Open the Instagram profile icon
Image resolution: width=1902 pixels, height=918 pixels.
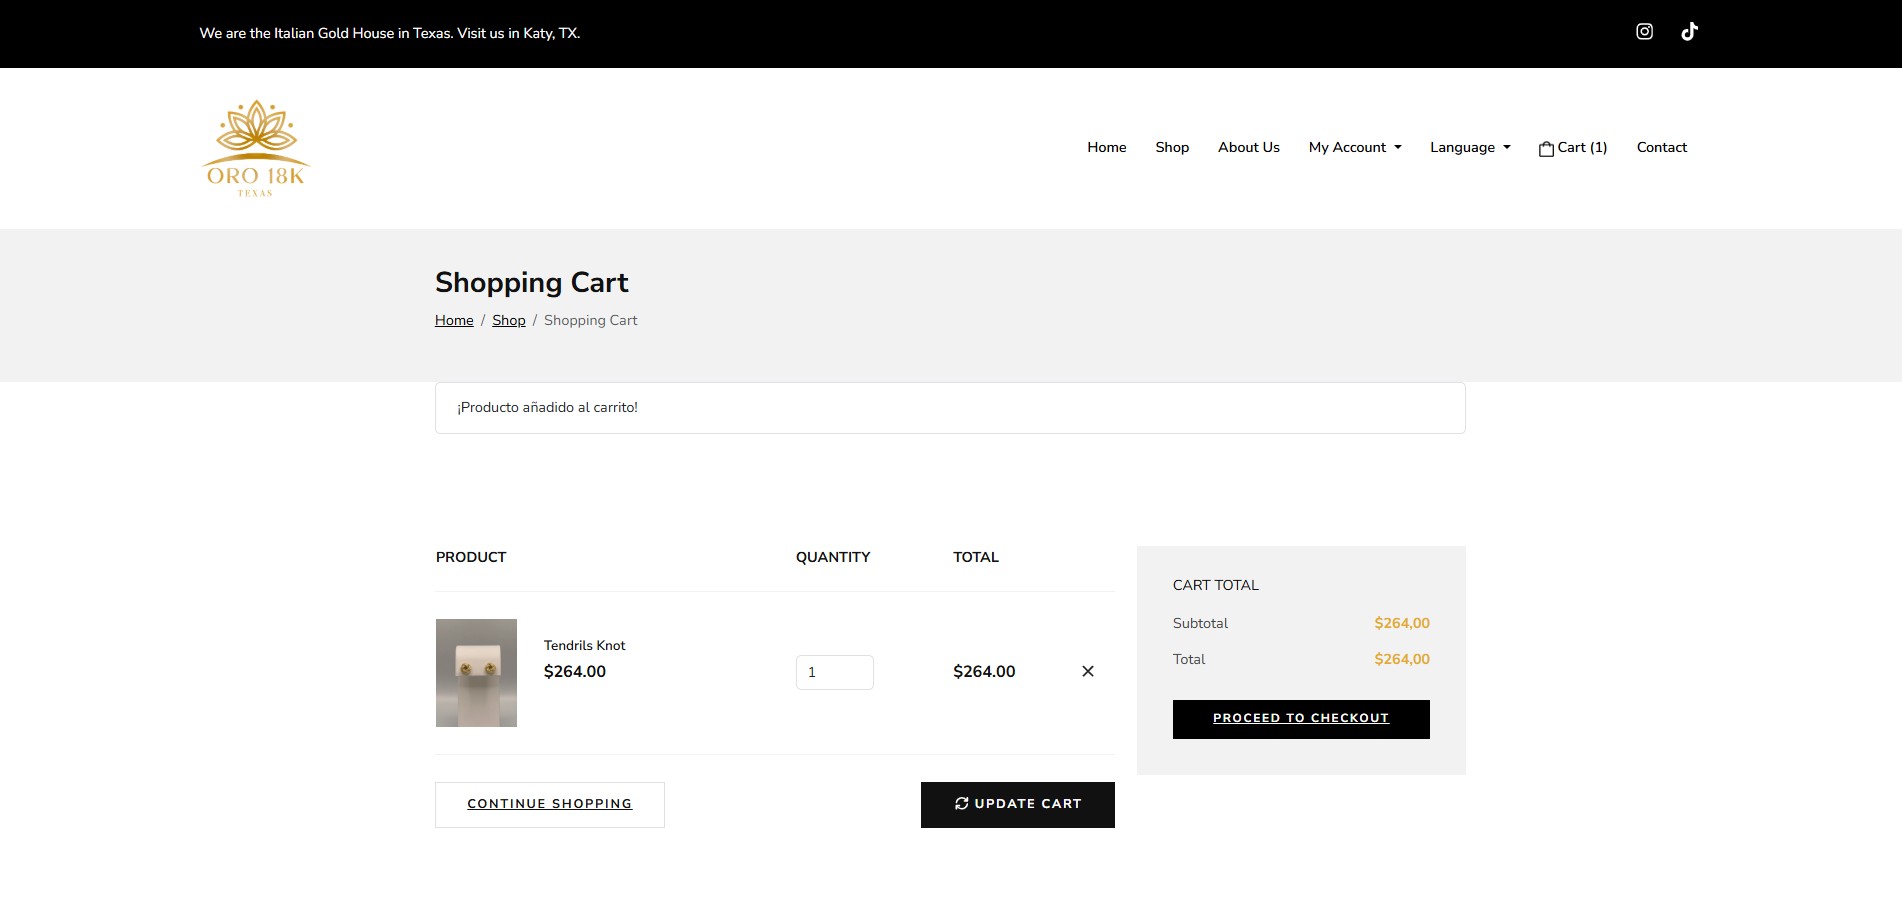coord(1644,32)
